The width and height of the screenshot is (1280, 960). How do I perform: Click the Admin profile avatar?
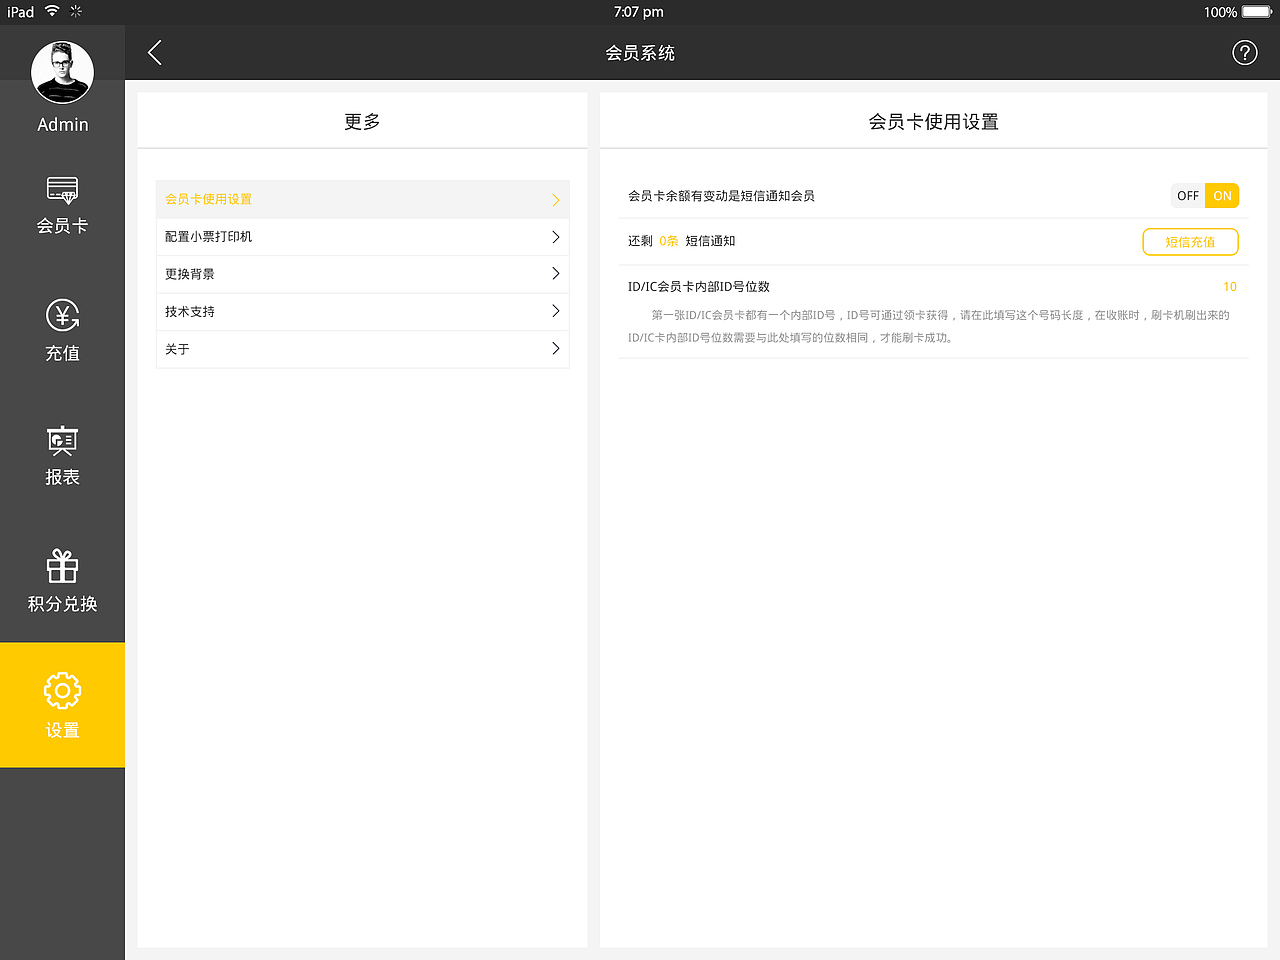click(62, 72)
